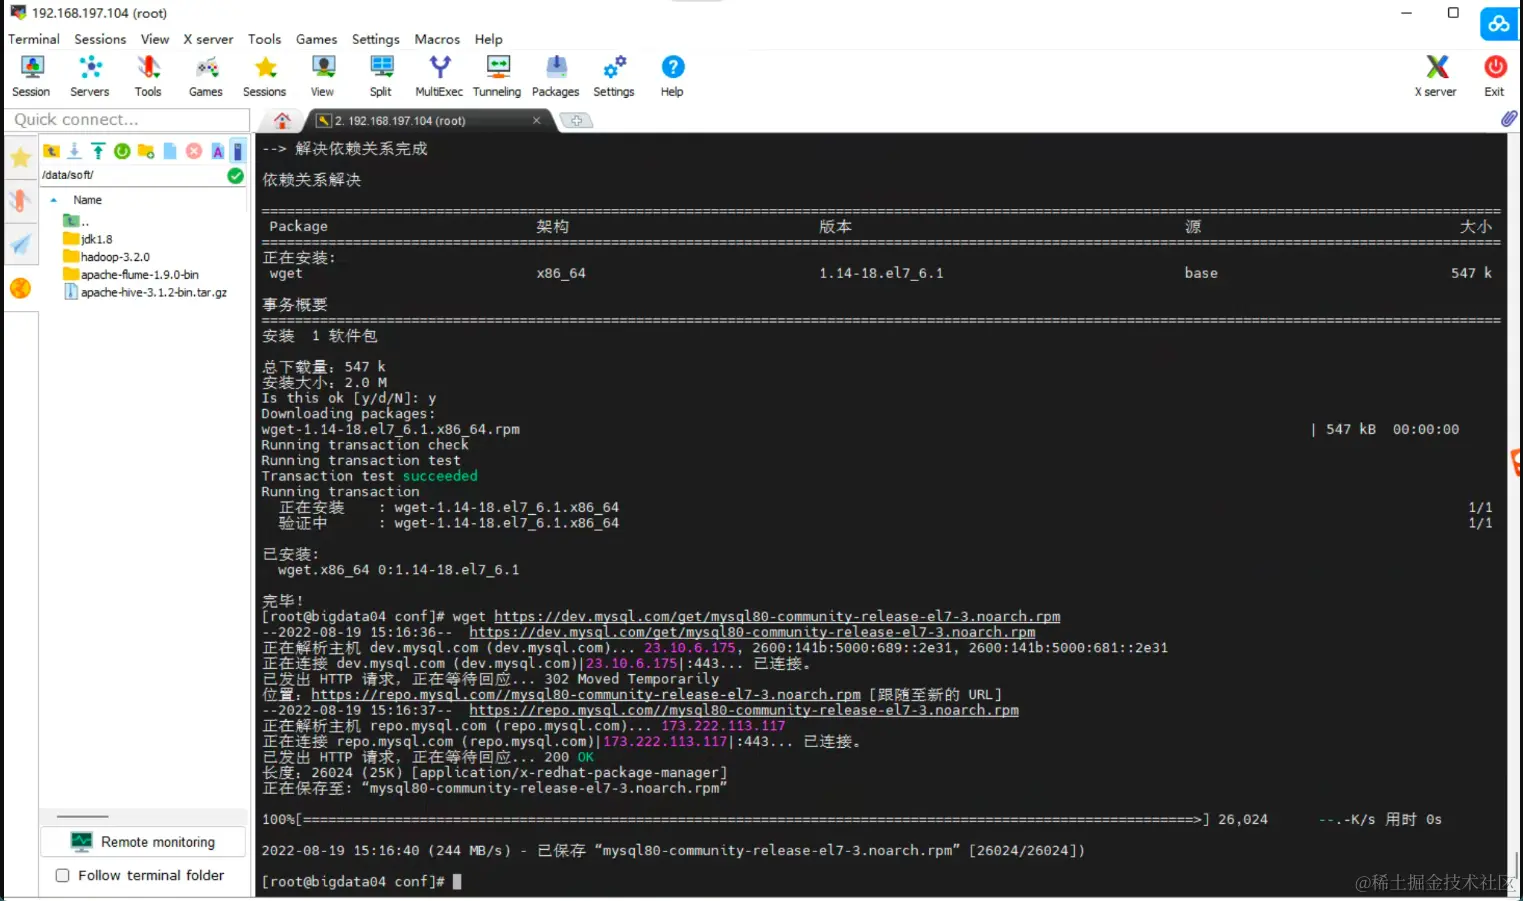The image size is (1523, 901).
Task: Click the dev.mysql.com rpm link in wget command
Action: pyautogui.click(x=777, y=617)
